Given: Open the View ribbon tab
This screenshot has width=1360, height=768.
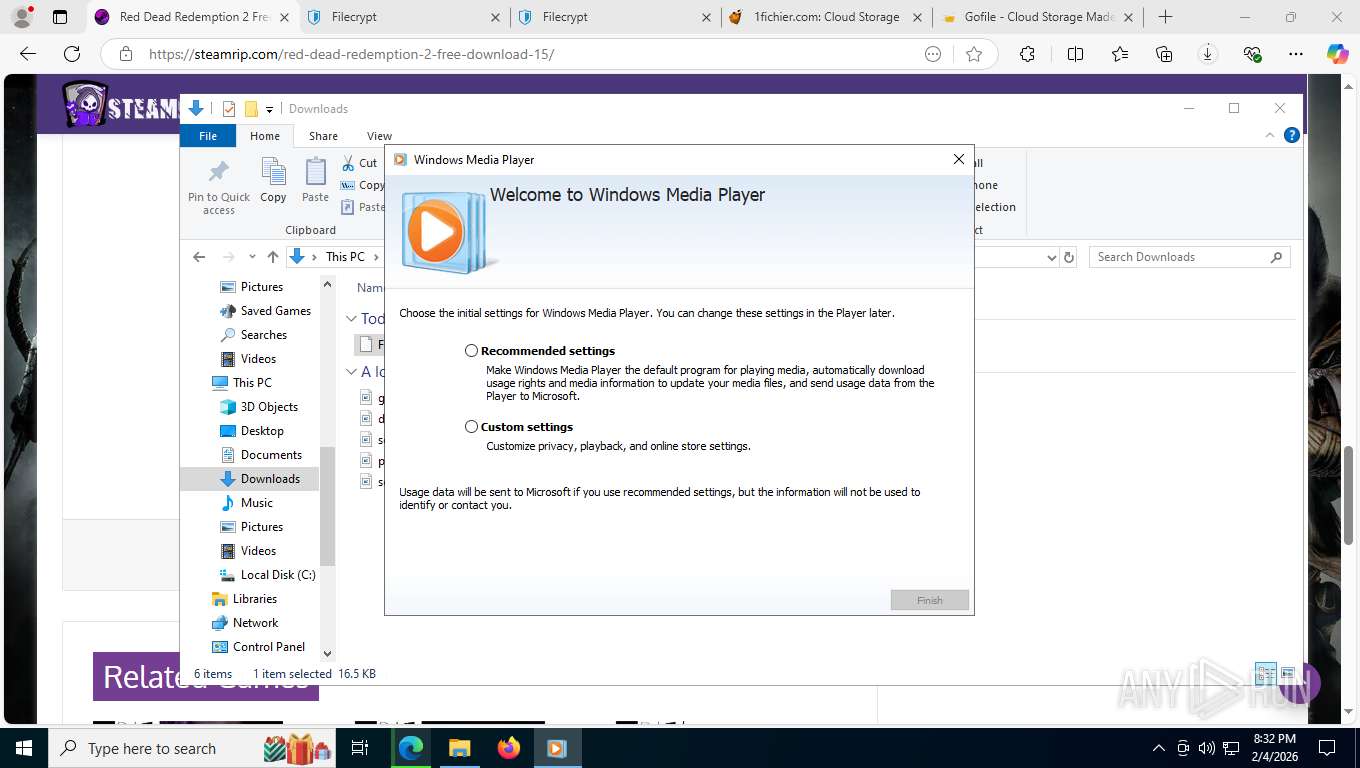Looking at the screenshot, I should point(379,136).
